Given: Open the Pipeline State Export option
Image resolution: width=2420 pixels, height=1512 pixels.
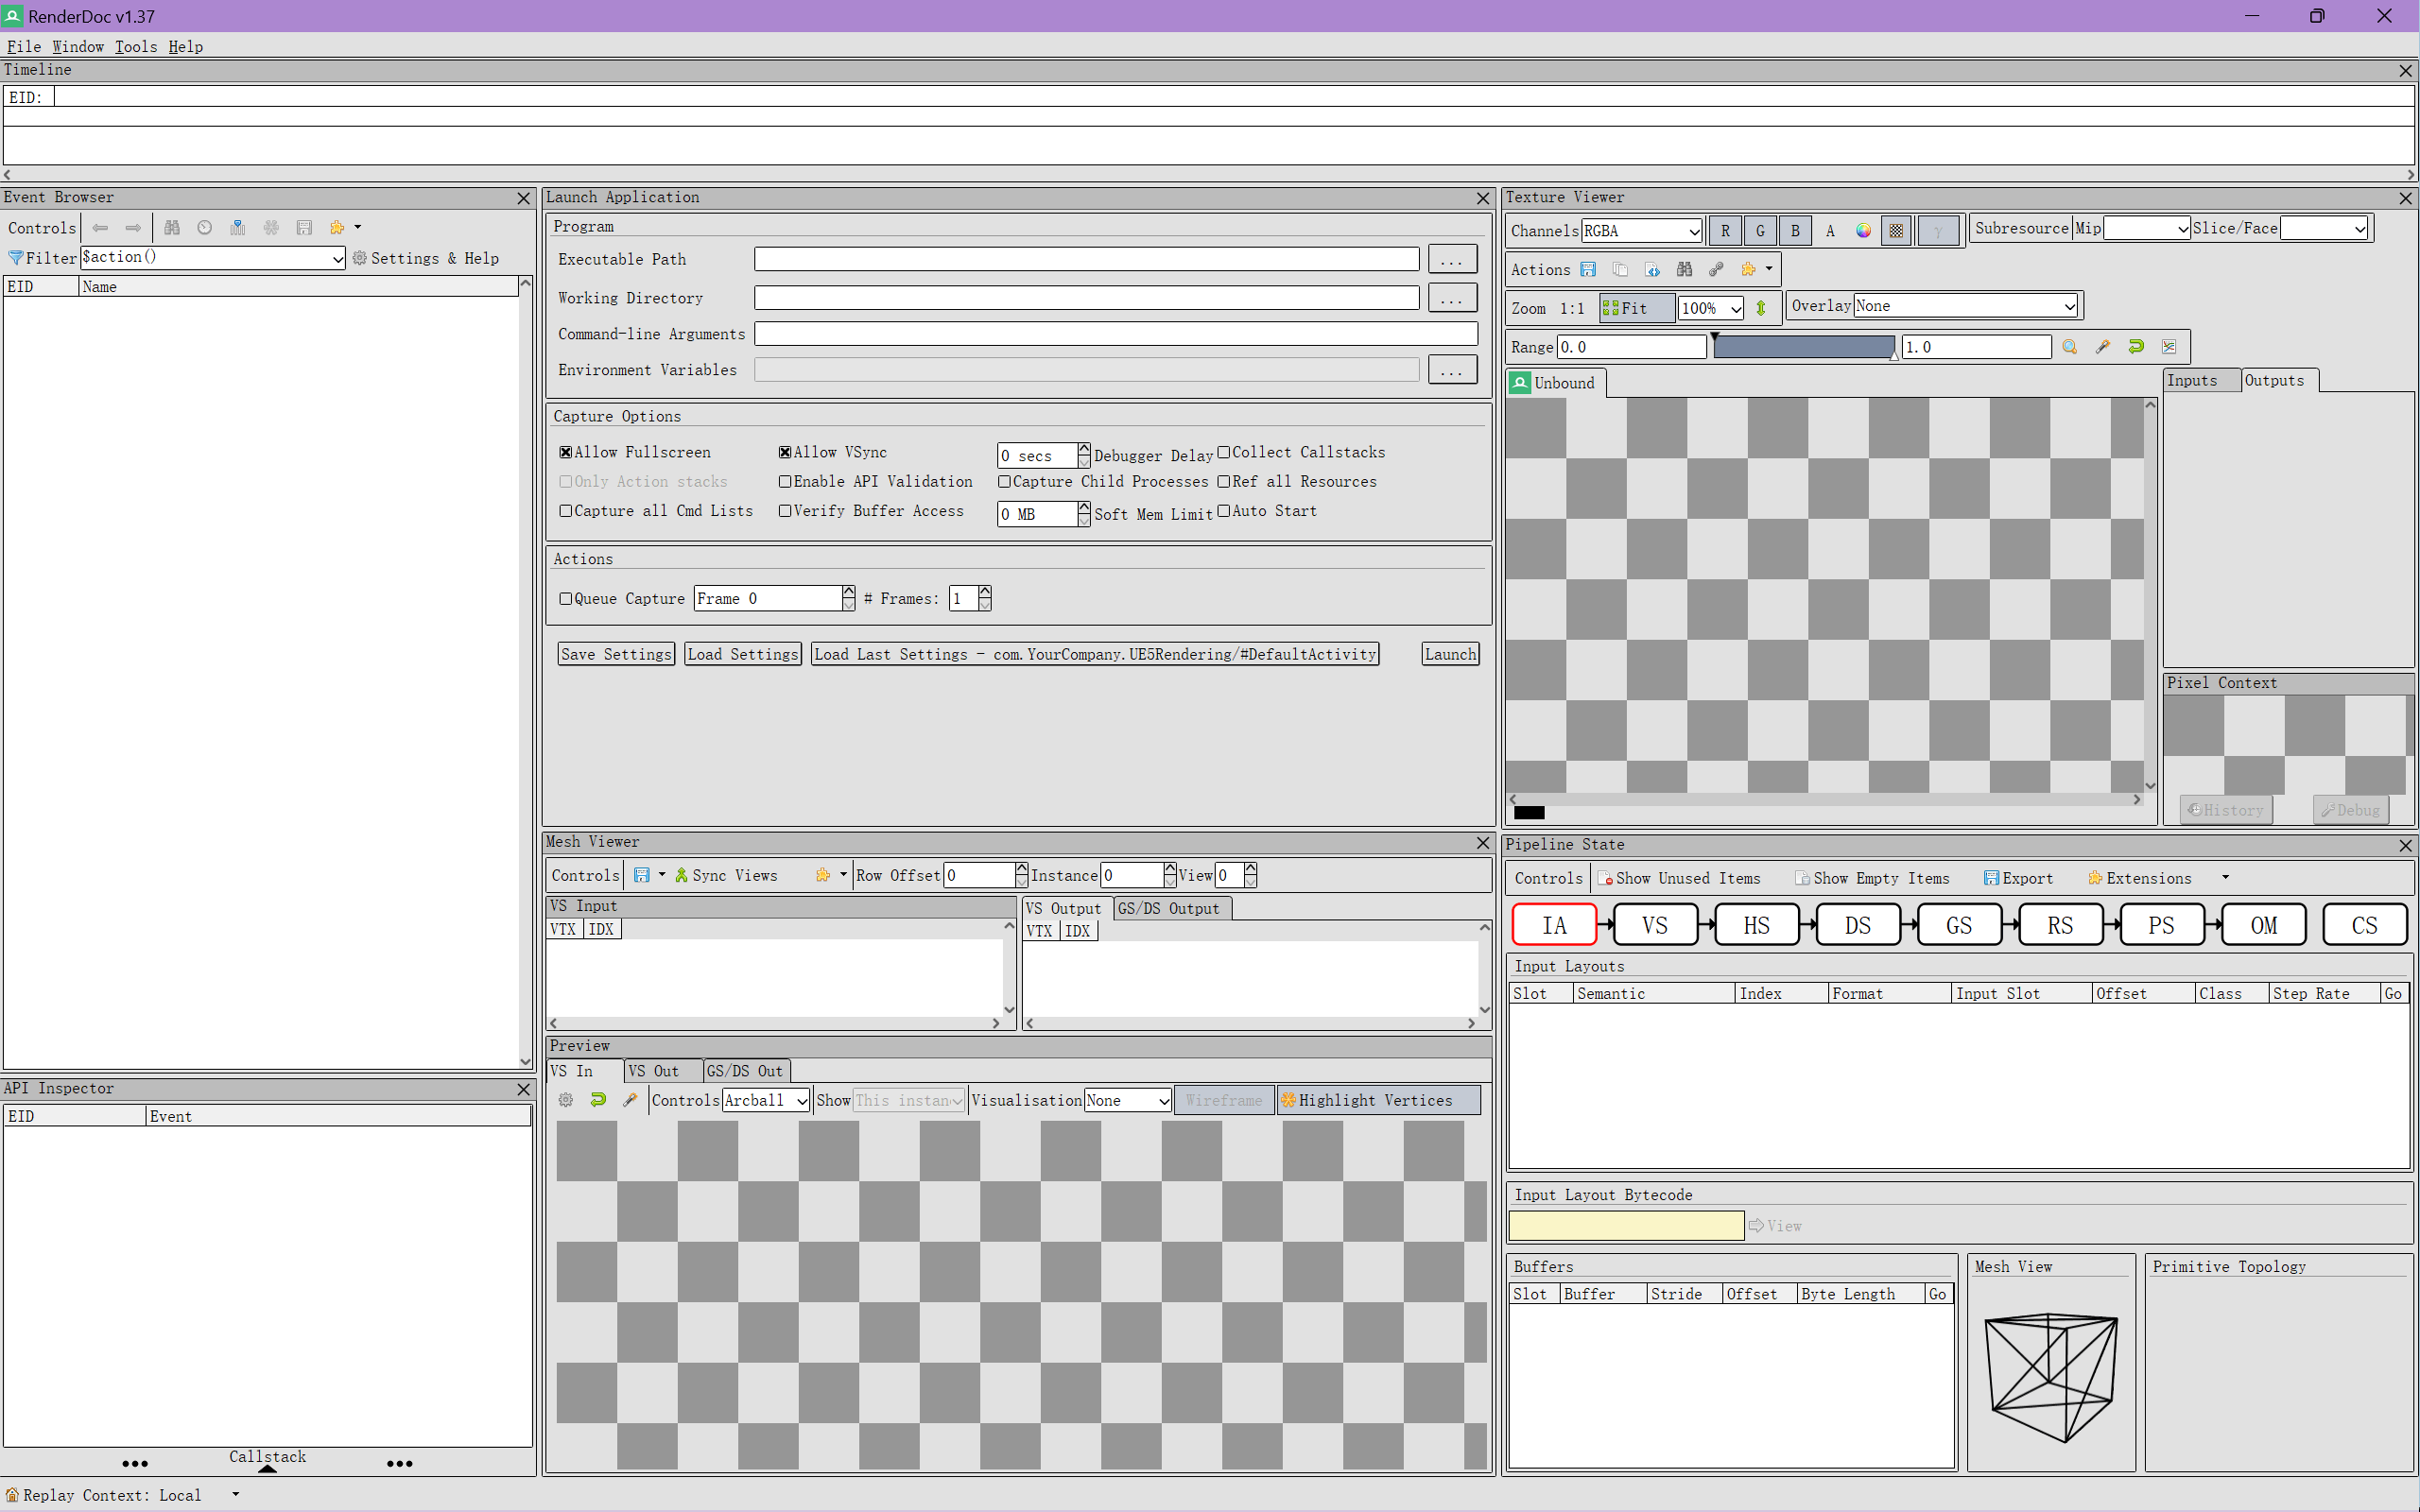Looking at the screenshot, I should tap(2018, 878).
